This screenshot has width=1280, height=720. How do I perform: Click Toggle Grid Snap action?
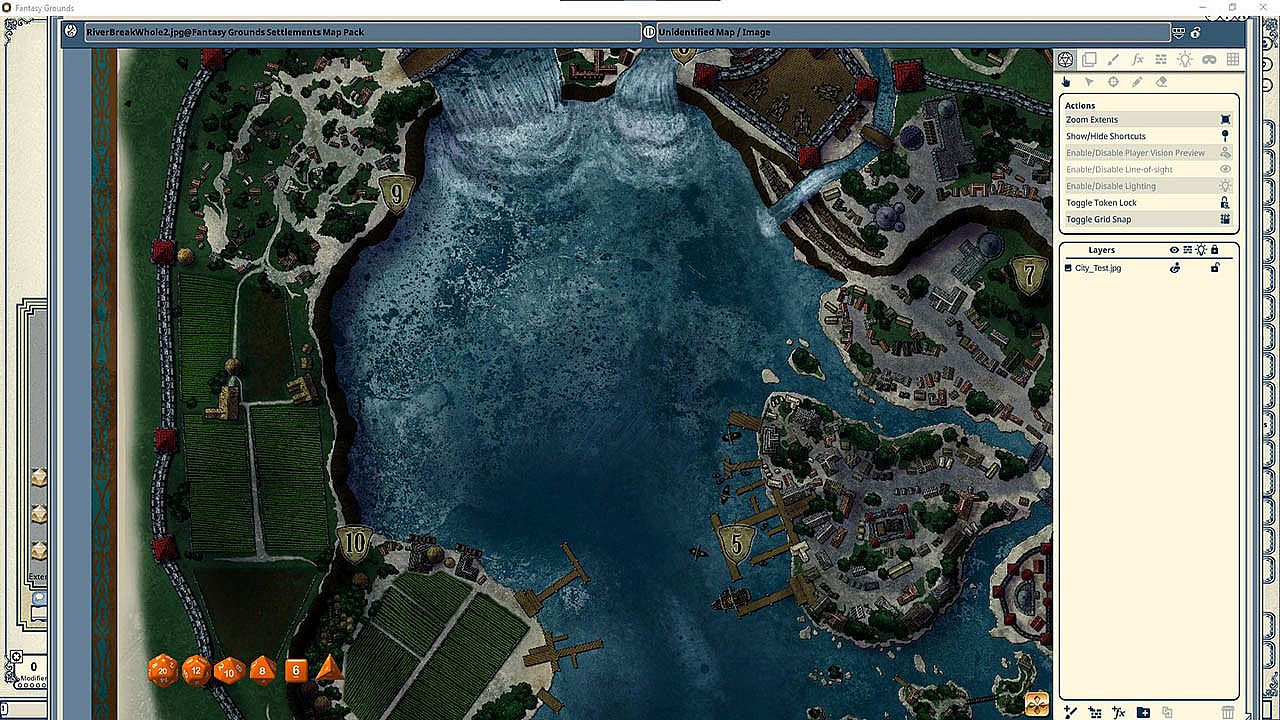coord(1148,219)
